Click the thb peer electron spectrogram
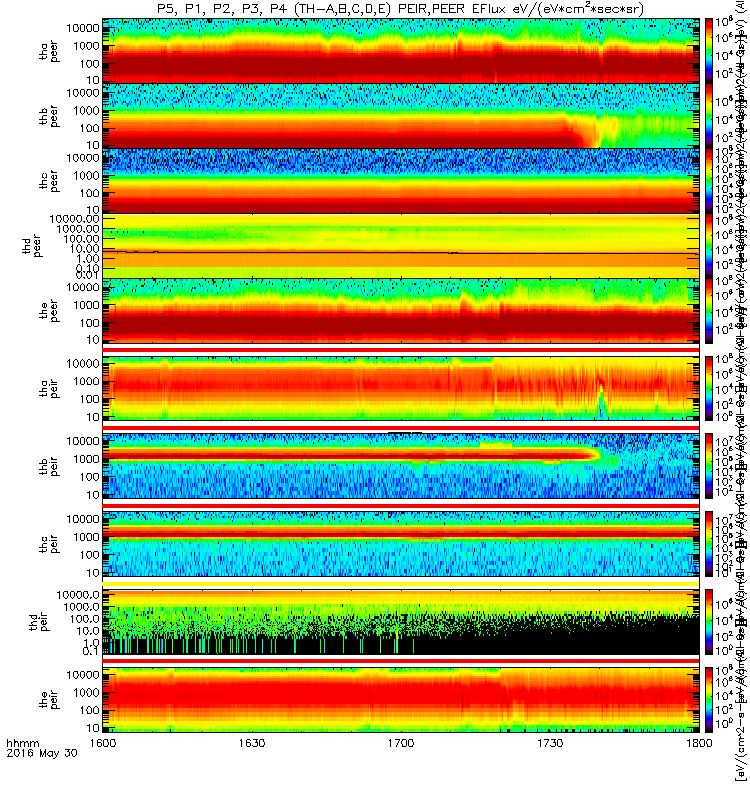 point(401,116)
